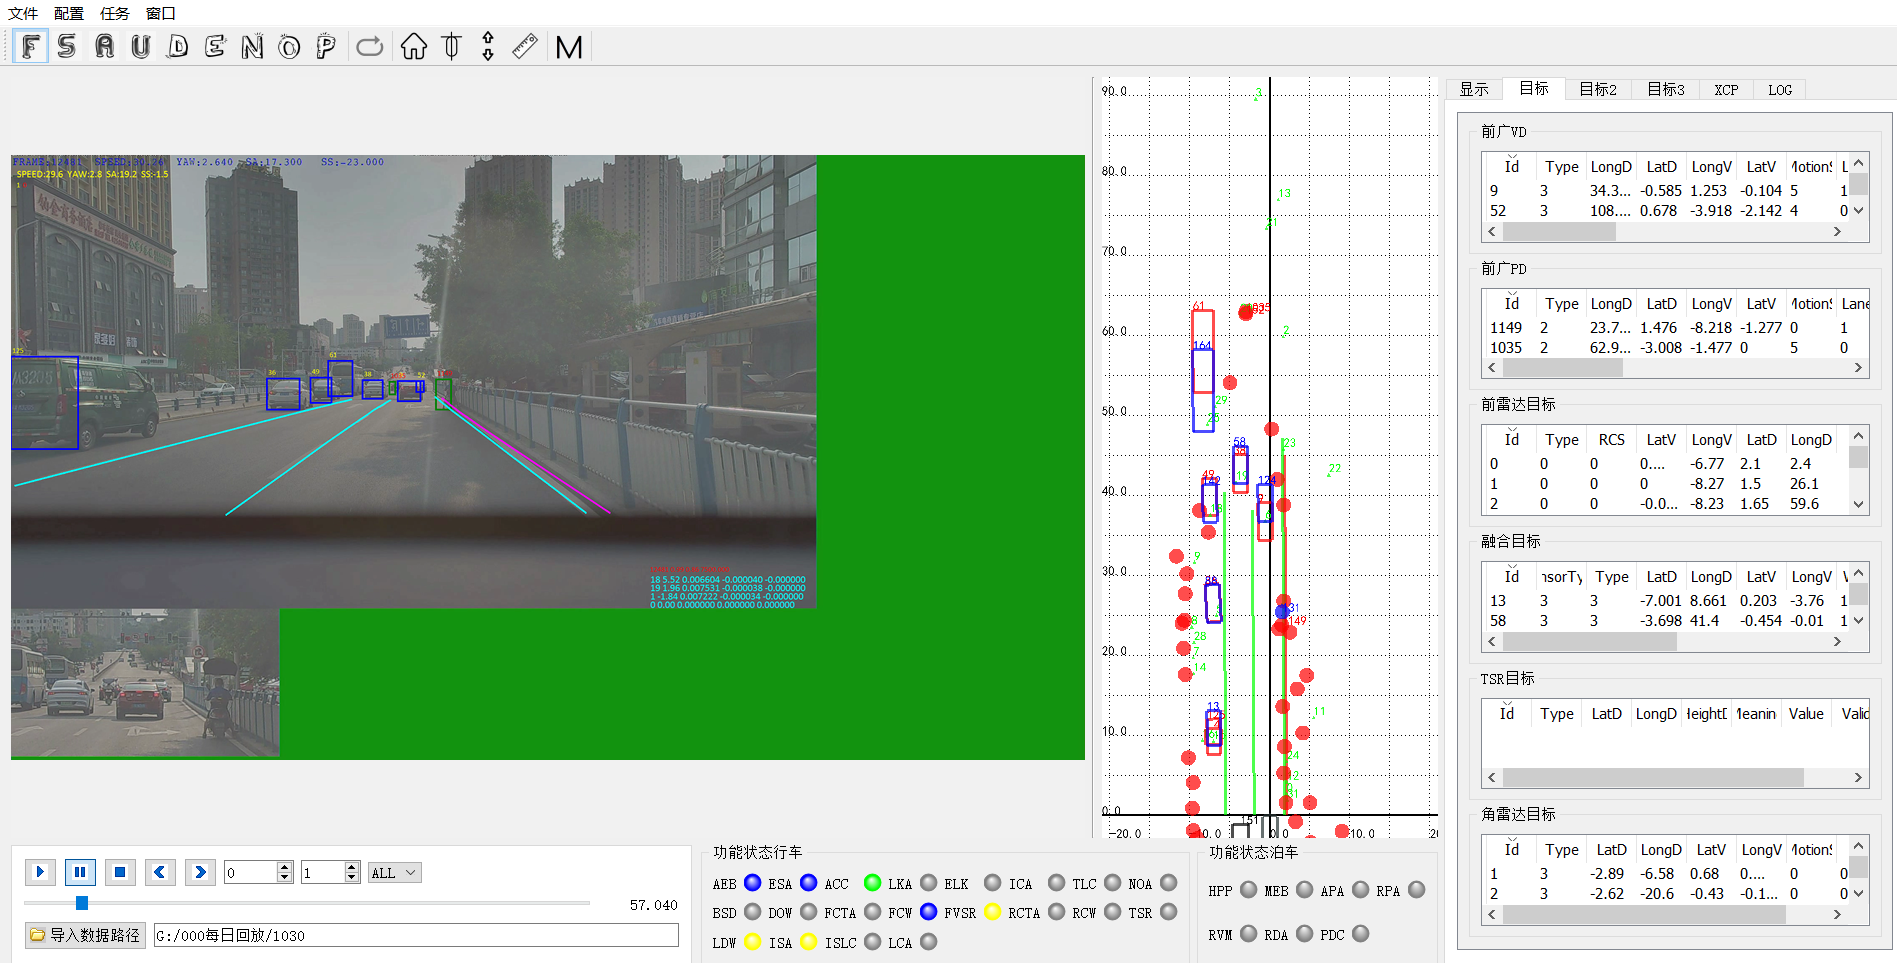
Task: Click the vertical centerline alignment icon
Action: coord(451,46)
